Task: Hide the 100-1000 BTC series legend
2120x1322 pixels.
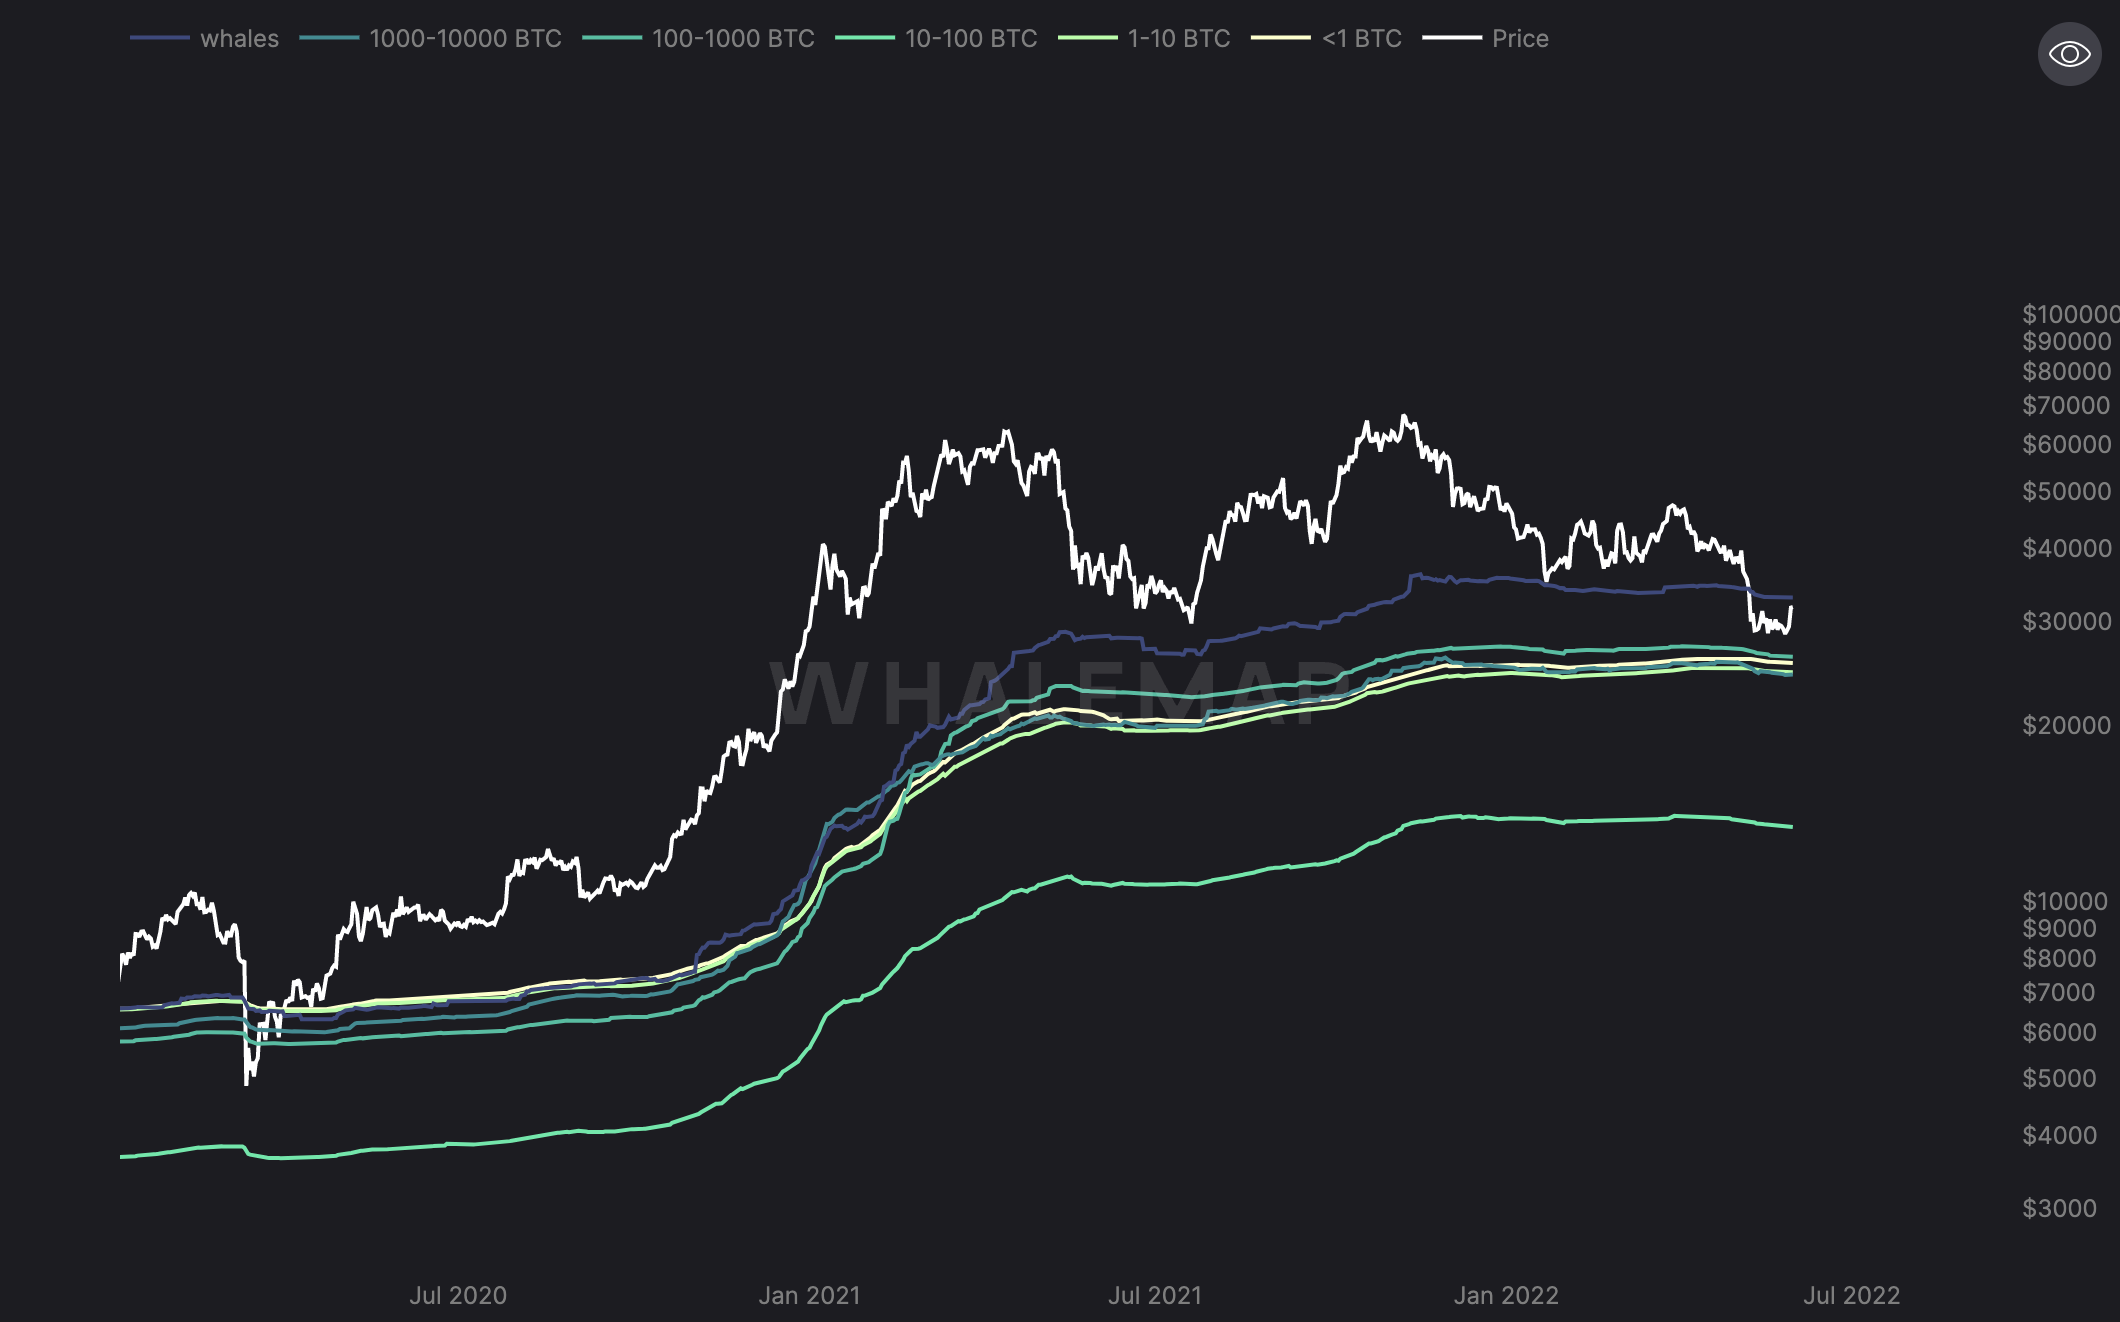Action: click(x=733, y=39)
